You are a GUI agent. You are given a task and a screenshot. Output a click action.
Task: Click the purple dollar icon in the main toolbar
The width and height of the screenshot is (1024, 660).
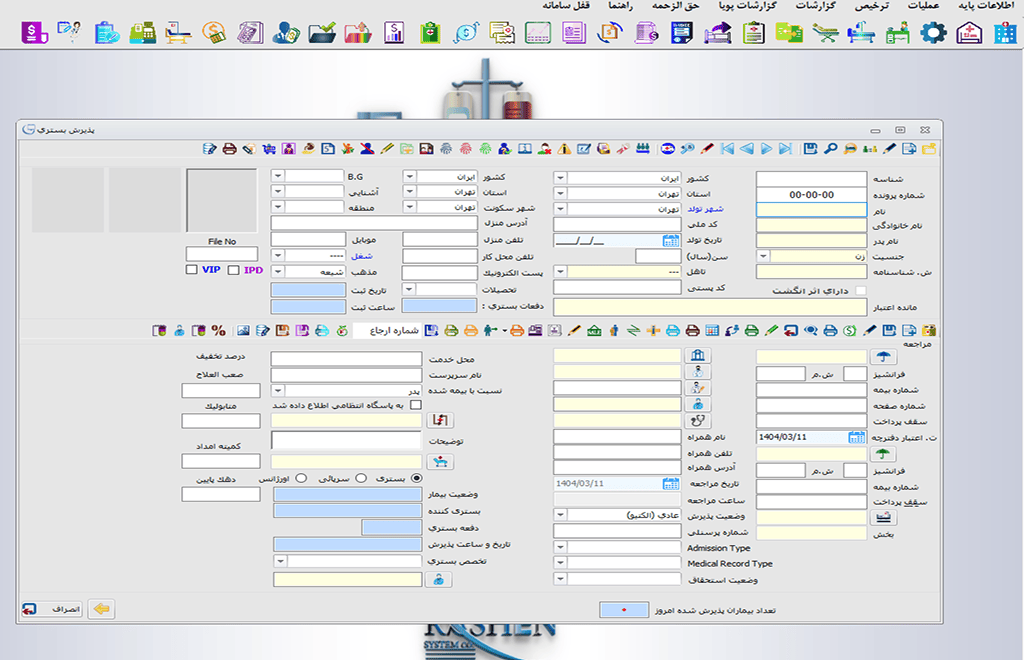pyautogui.click(x=35, y=32)
